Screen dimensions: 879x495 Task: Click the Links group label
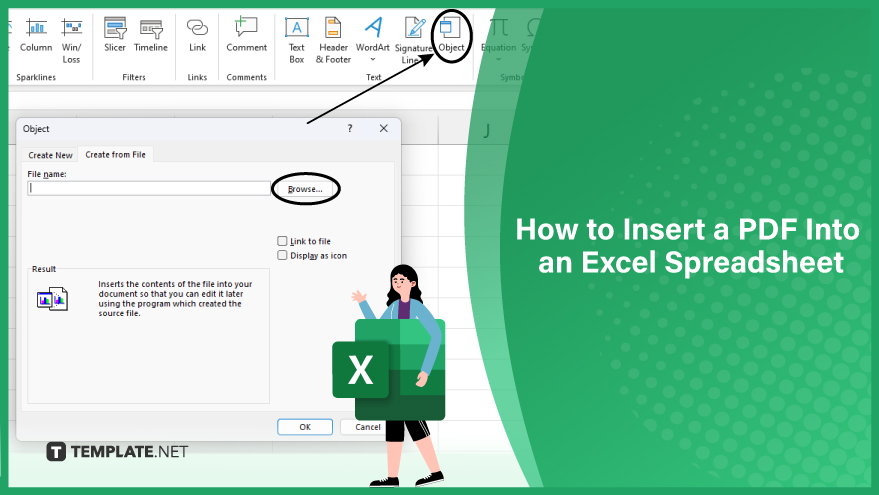click(x=197, y=77)
